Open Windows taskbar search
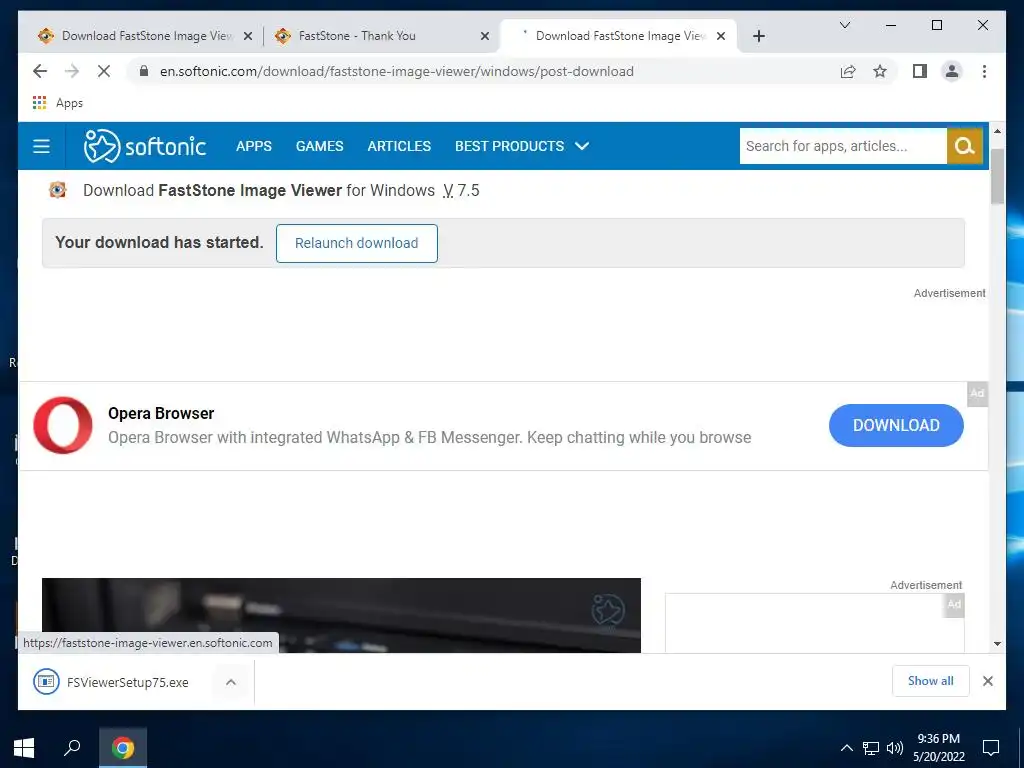 72,748
